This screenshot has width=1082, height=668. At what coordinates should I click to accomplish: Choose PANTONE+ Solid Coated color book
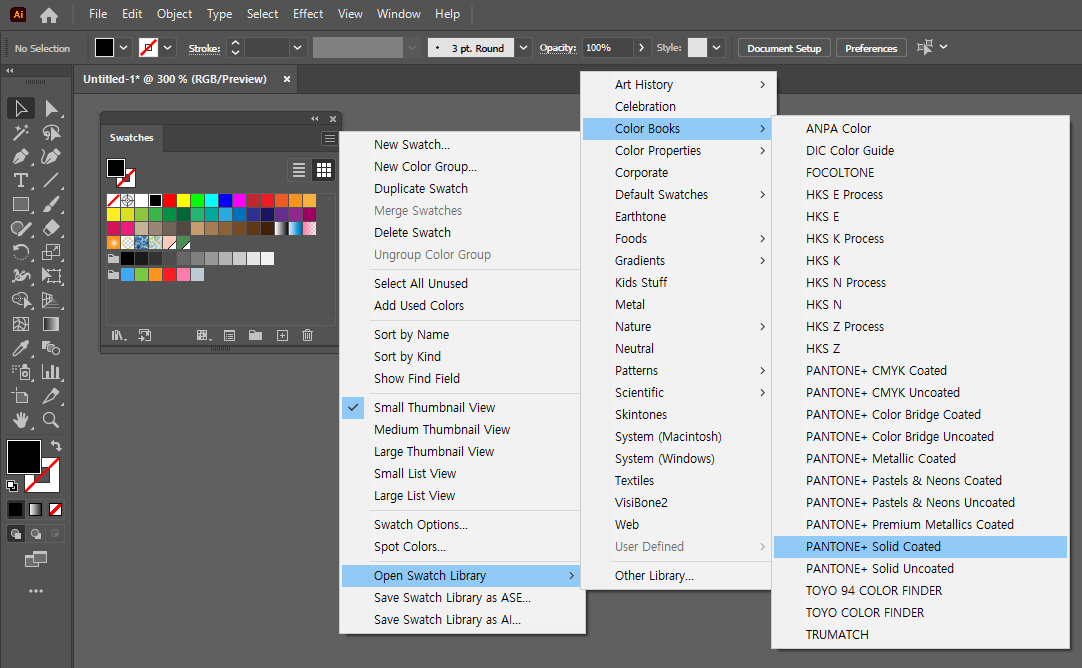921,547
